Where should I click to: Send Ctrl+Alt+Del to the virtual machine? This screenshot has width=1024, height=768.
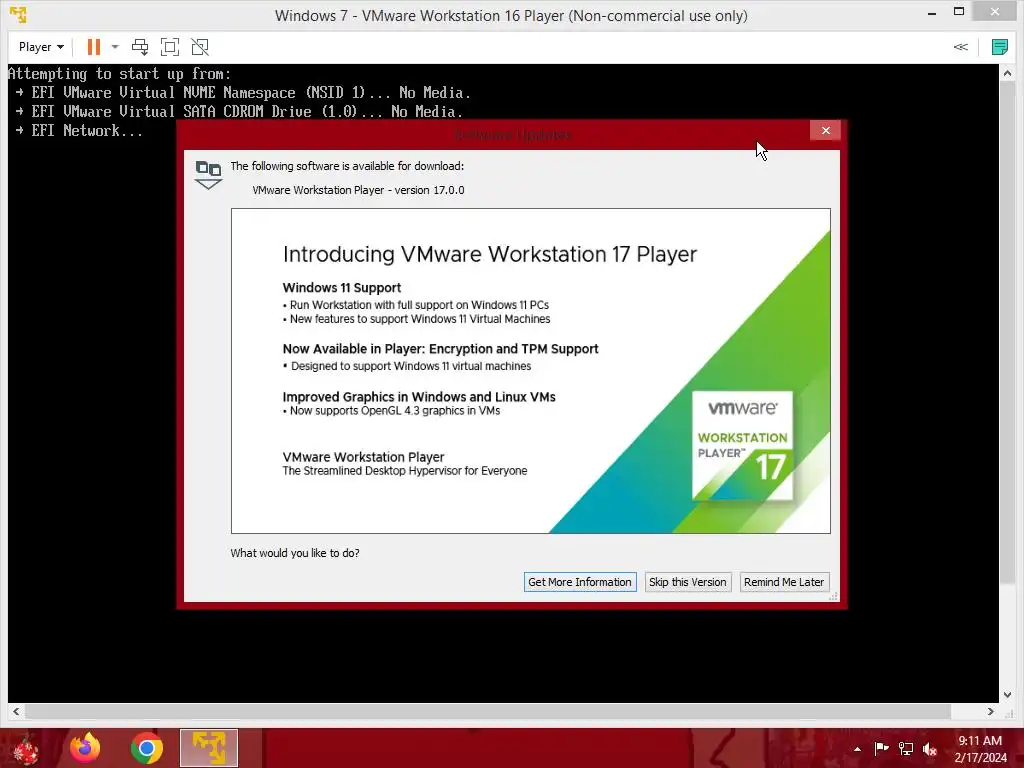point(140,47)
